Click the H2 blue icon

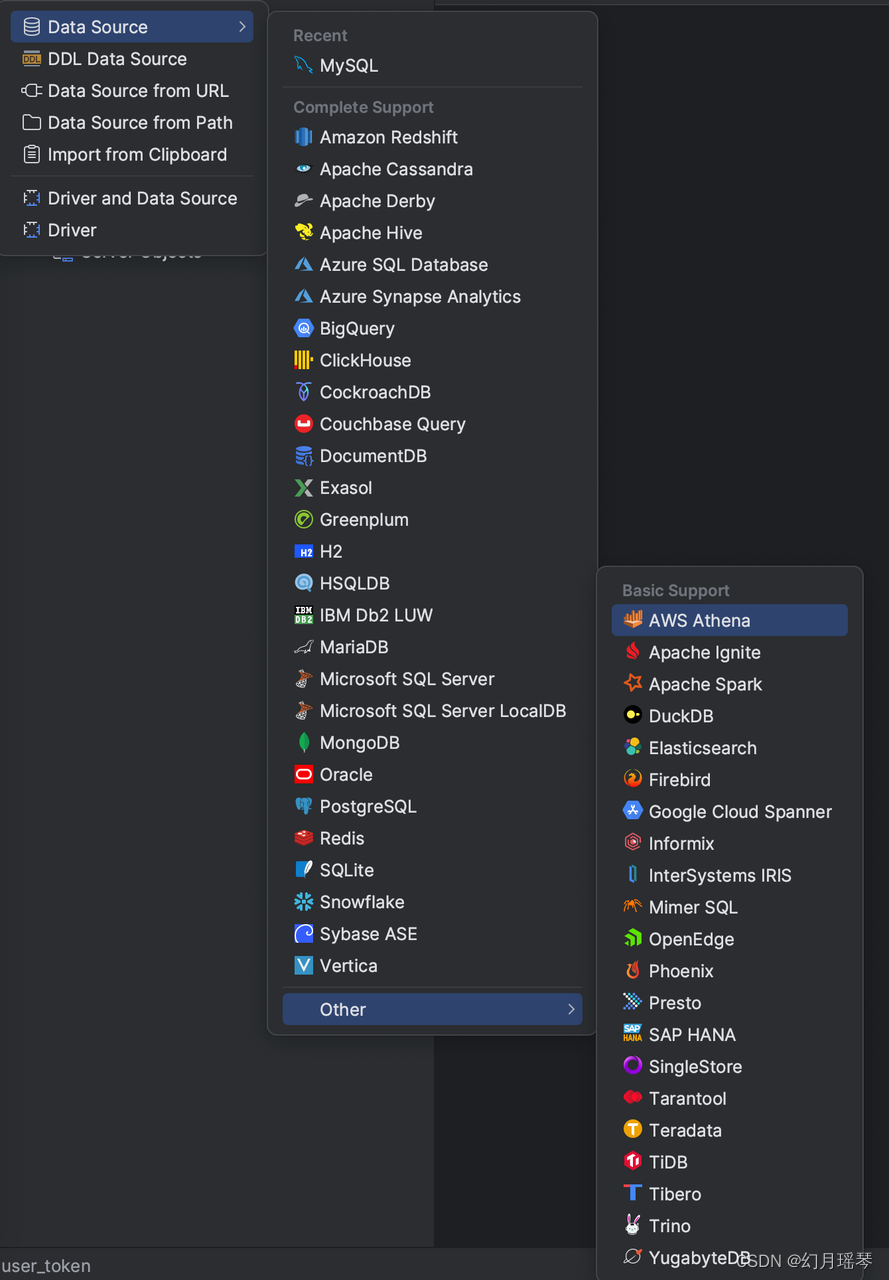[304, 551]
